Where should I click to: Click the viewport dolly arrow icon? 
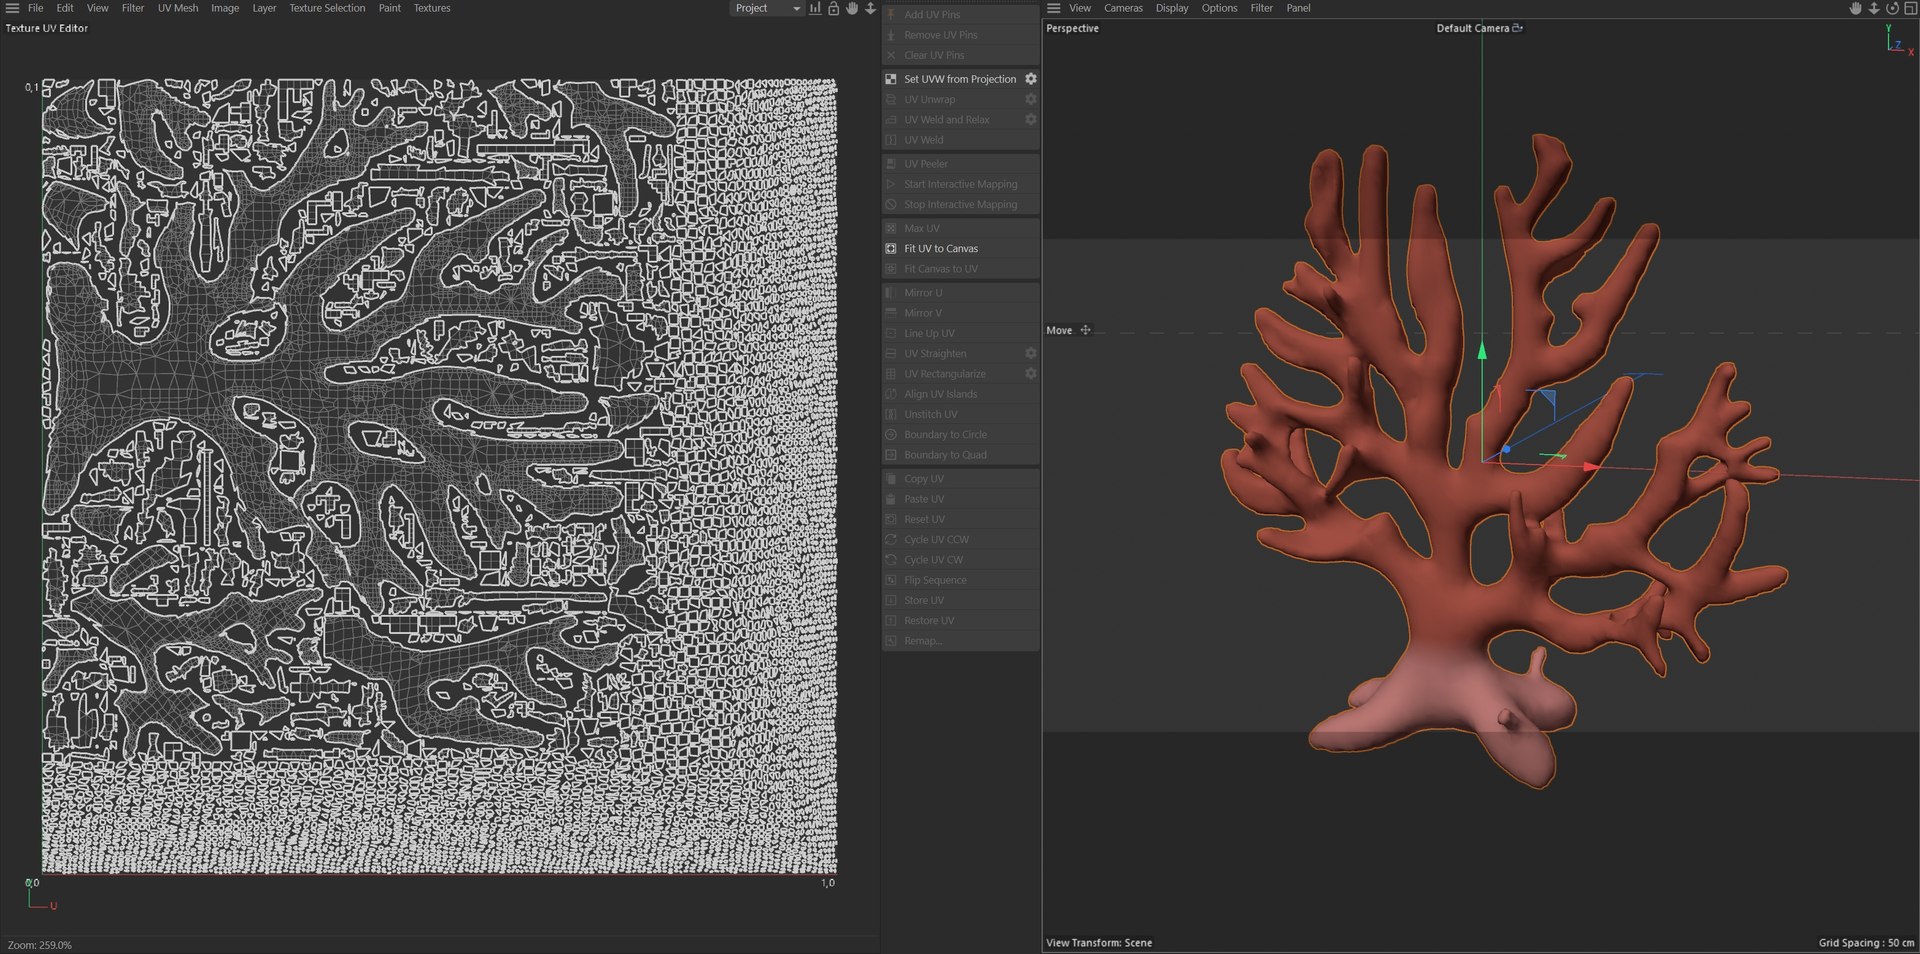pyautogui.click(x=1874, y=8)
